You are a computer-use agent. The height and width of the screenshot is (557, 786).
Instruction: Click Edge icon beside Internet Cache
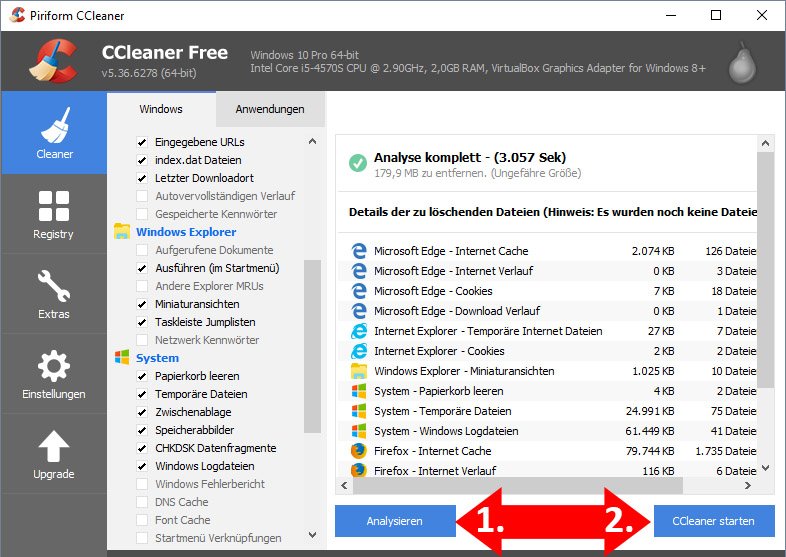point(359,251)
